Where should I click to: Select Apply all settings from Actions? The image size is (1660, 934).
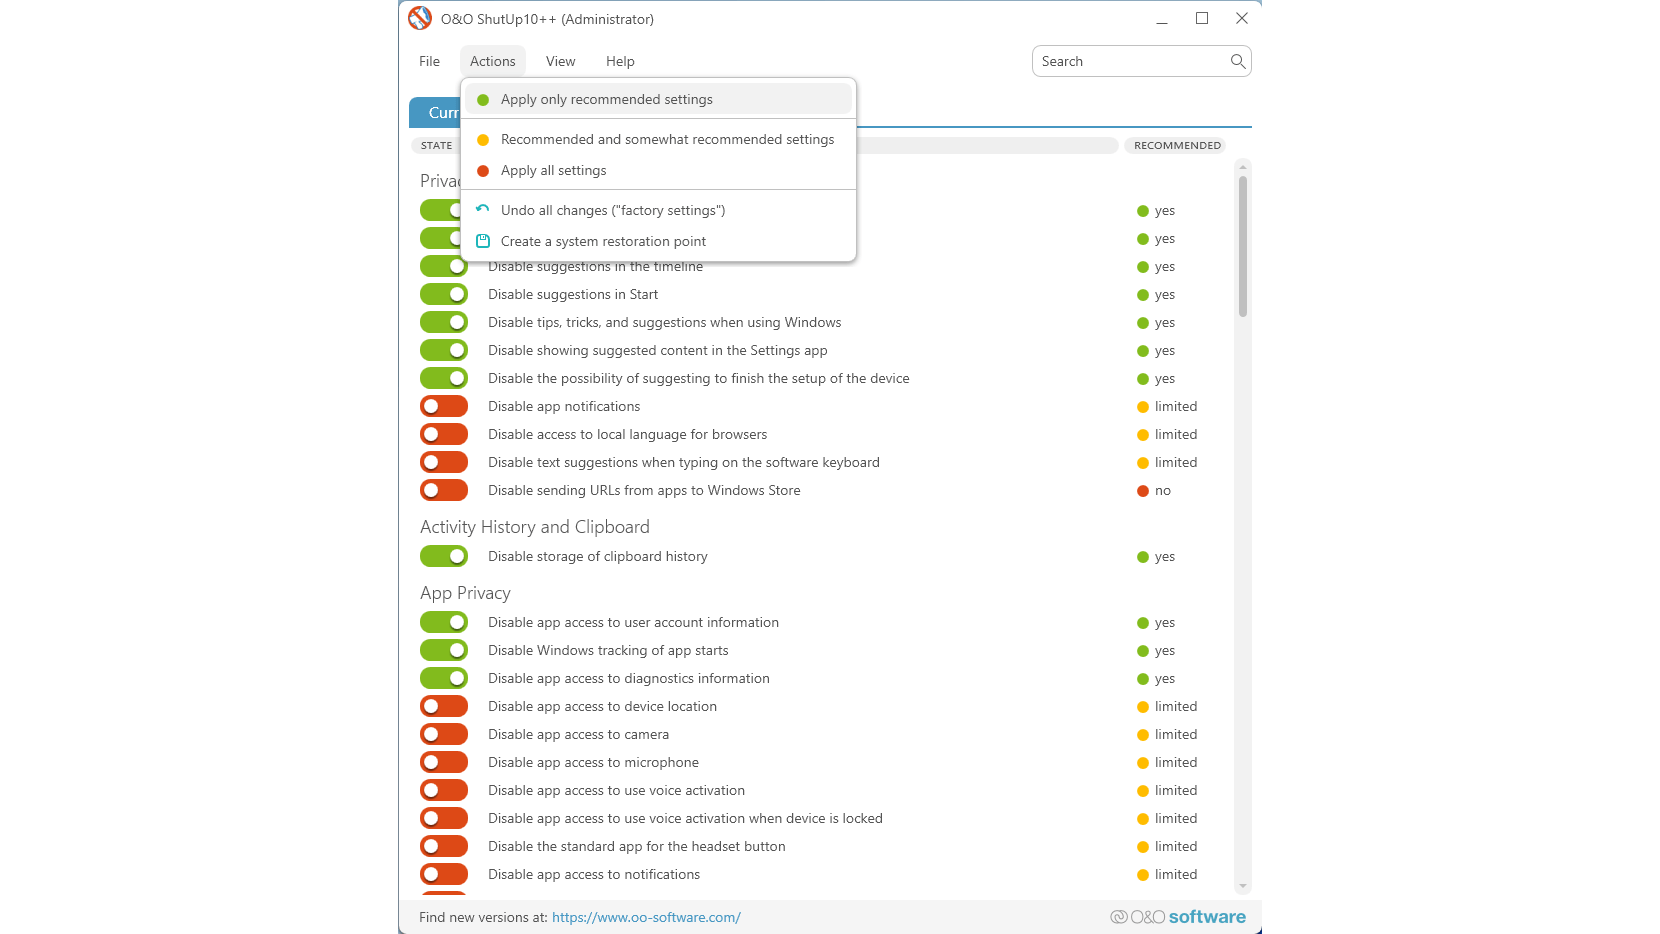553,171
